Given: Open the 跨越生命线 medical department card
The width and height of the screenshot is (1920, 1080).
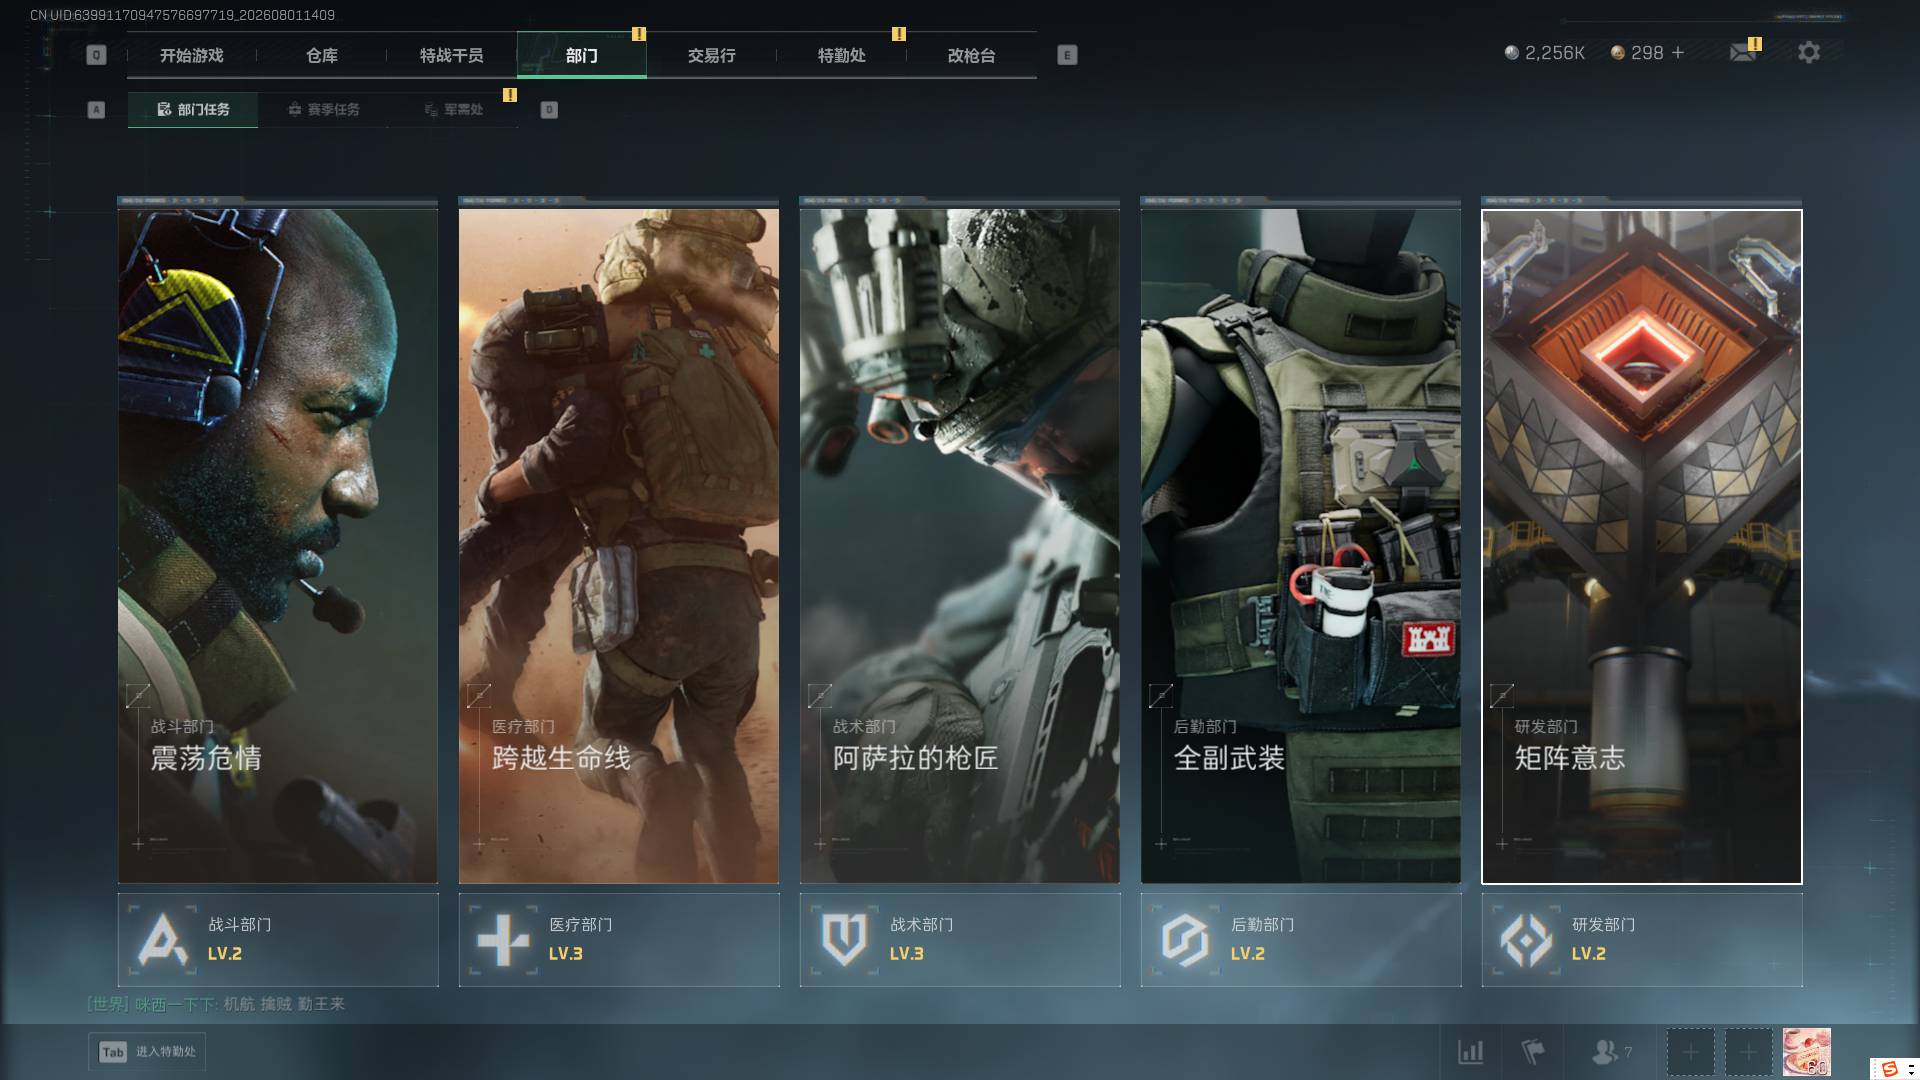Looking at the screenshot, I should point(619,545).
